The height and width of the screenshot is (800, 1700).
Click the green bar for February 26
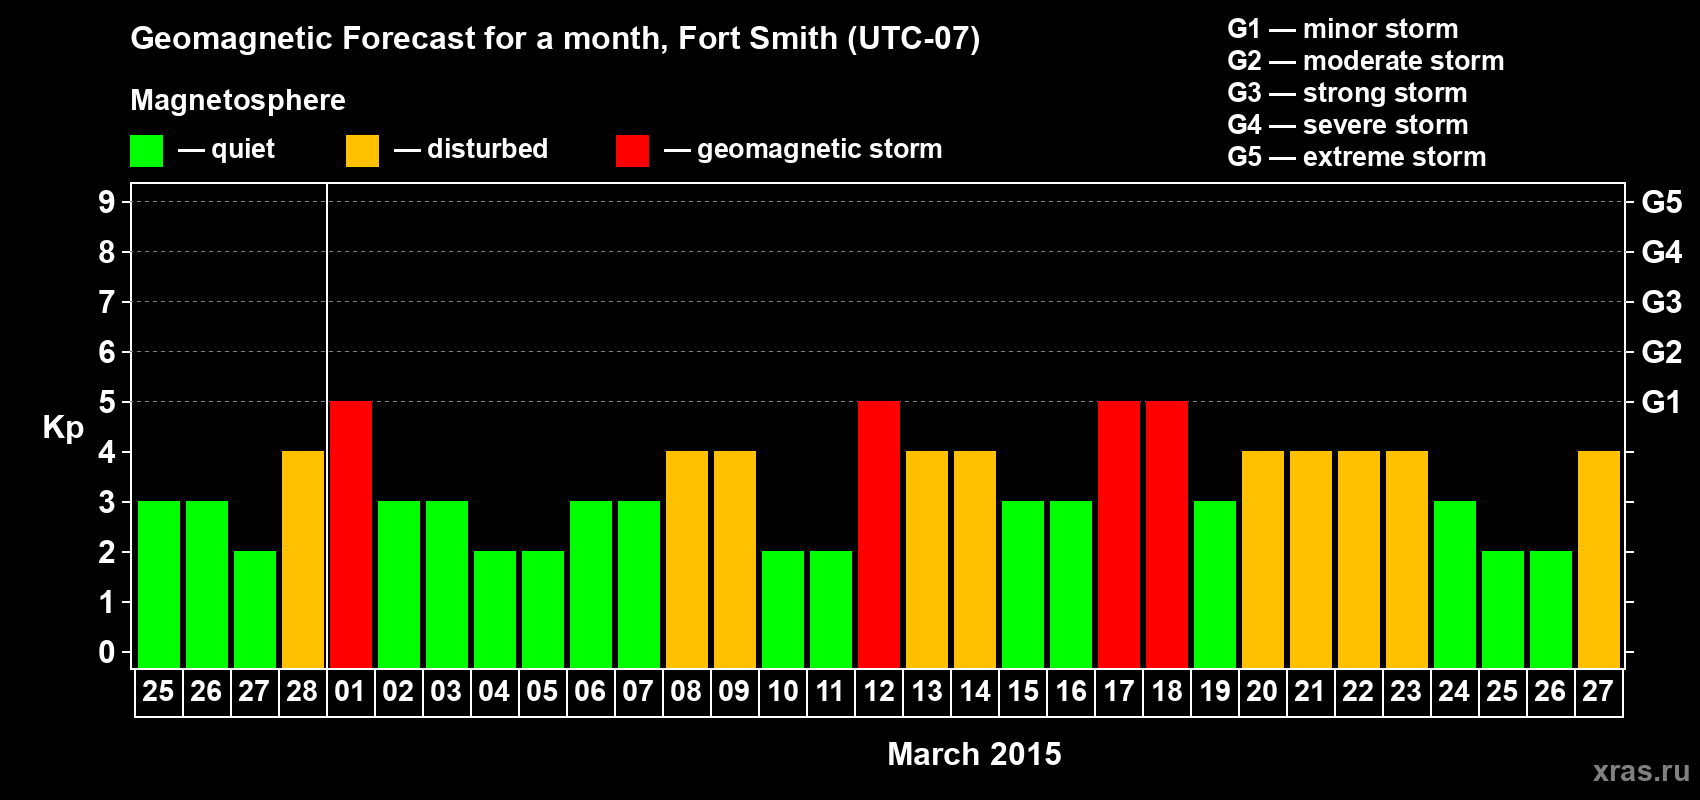pyautogui.click(x=207, y=584)
